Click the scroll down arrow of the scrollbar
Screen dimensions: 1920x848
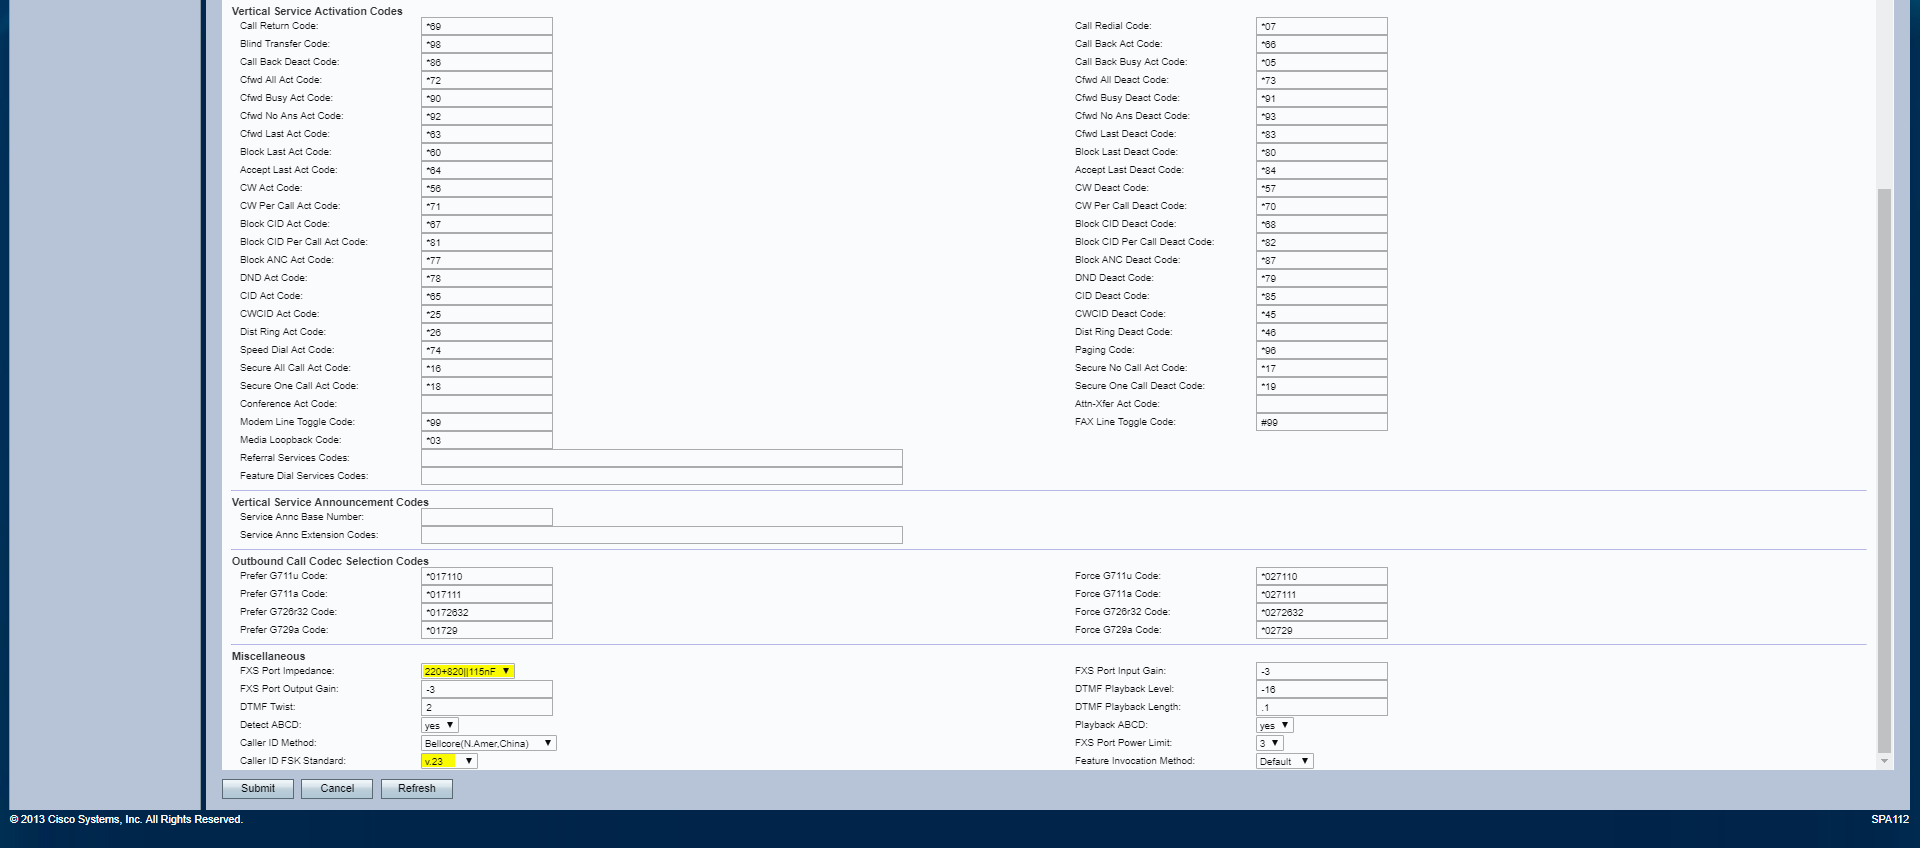[x=1884, y=761]
